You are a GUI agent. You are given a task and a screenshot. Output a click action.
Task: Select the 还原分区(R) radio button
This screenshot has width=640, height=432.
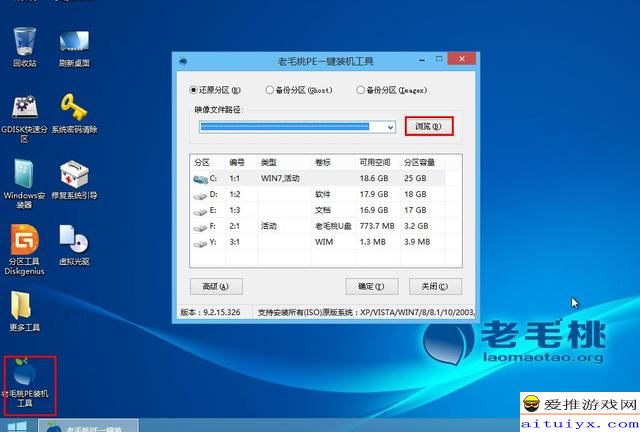point(193,90)
